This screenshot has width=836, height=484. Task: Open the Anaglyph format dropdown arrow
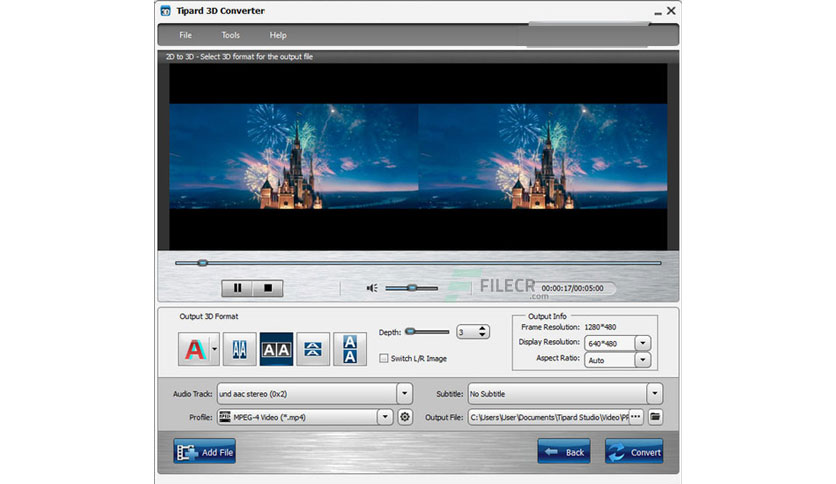click(214, 349)
